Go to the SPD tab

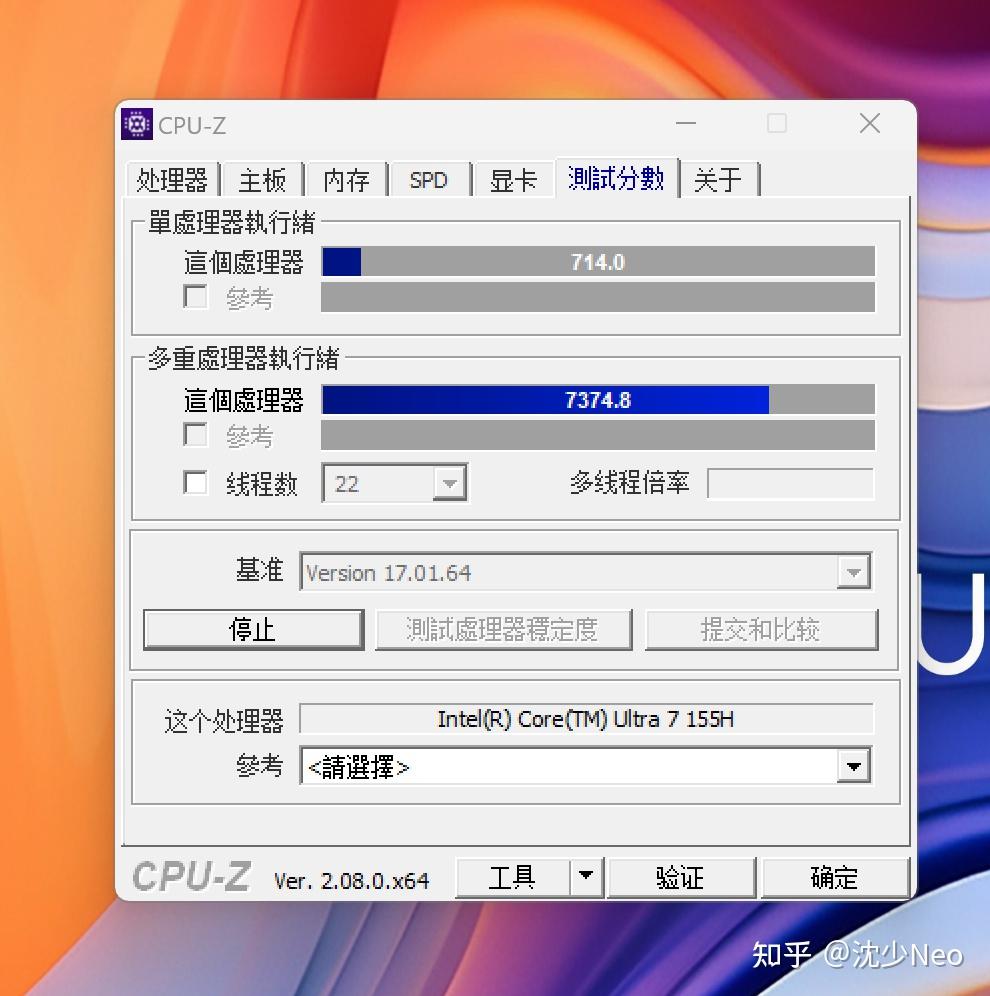pyautogui.click(x=430, y=180)
